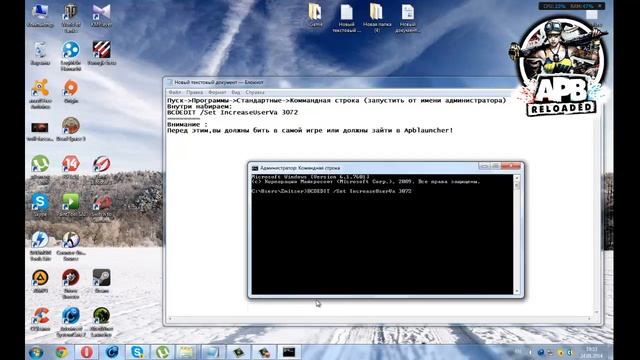Click the Windows Start orb
Screen dimensions: 640x360
[36, 352]
